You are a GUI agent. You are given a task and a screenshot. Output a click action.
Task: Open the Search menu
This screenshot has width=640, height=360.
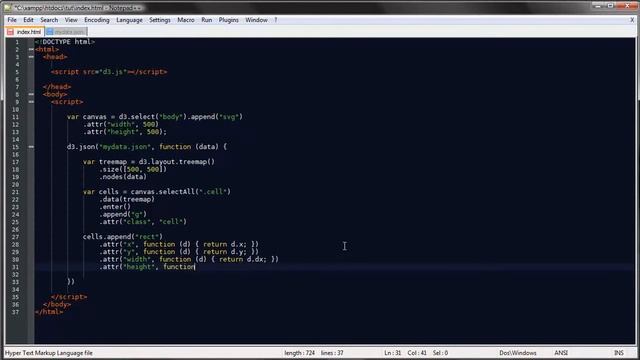tap(49, 20)
